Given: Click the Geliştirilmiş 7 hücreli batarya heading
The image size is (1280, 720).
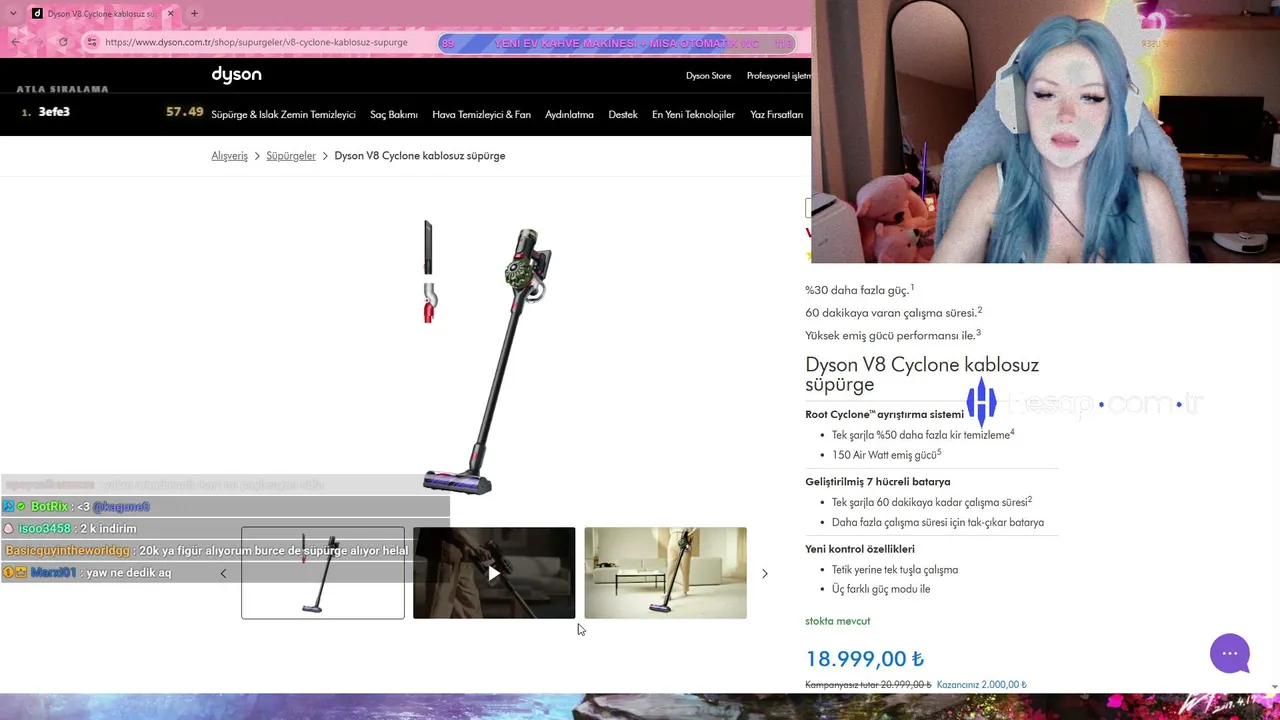Looking at the screenshot, I should [878, 482].
